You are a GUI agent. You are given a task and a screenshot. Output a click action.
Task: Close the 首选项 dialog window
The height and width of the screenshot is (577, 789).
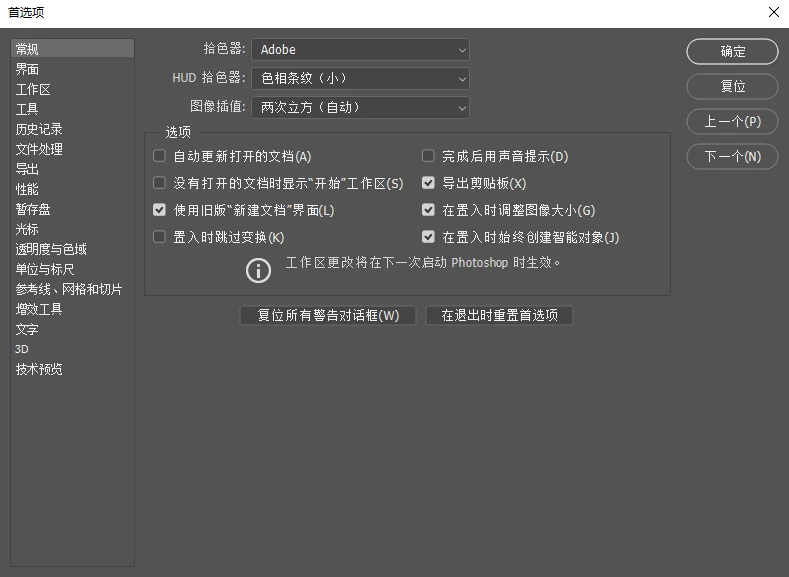click(x=774, y=12)
